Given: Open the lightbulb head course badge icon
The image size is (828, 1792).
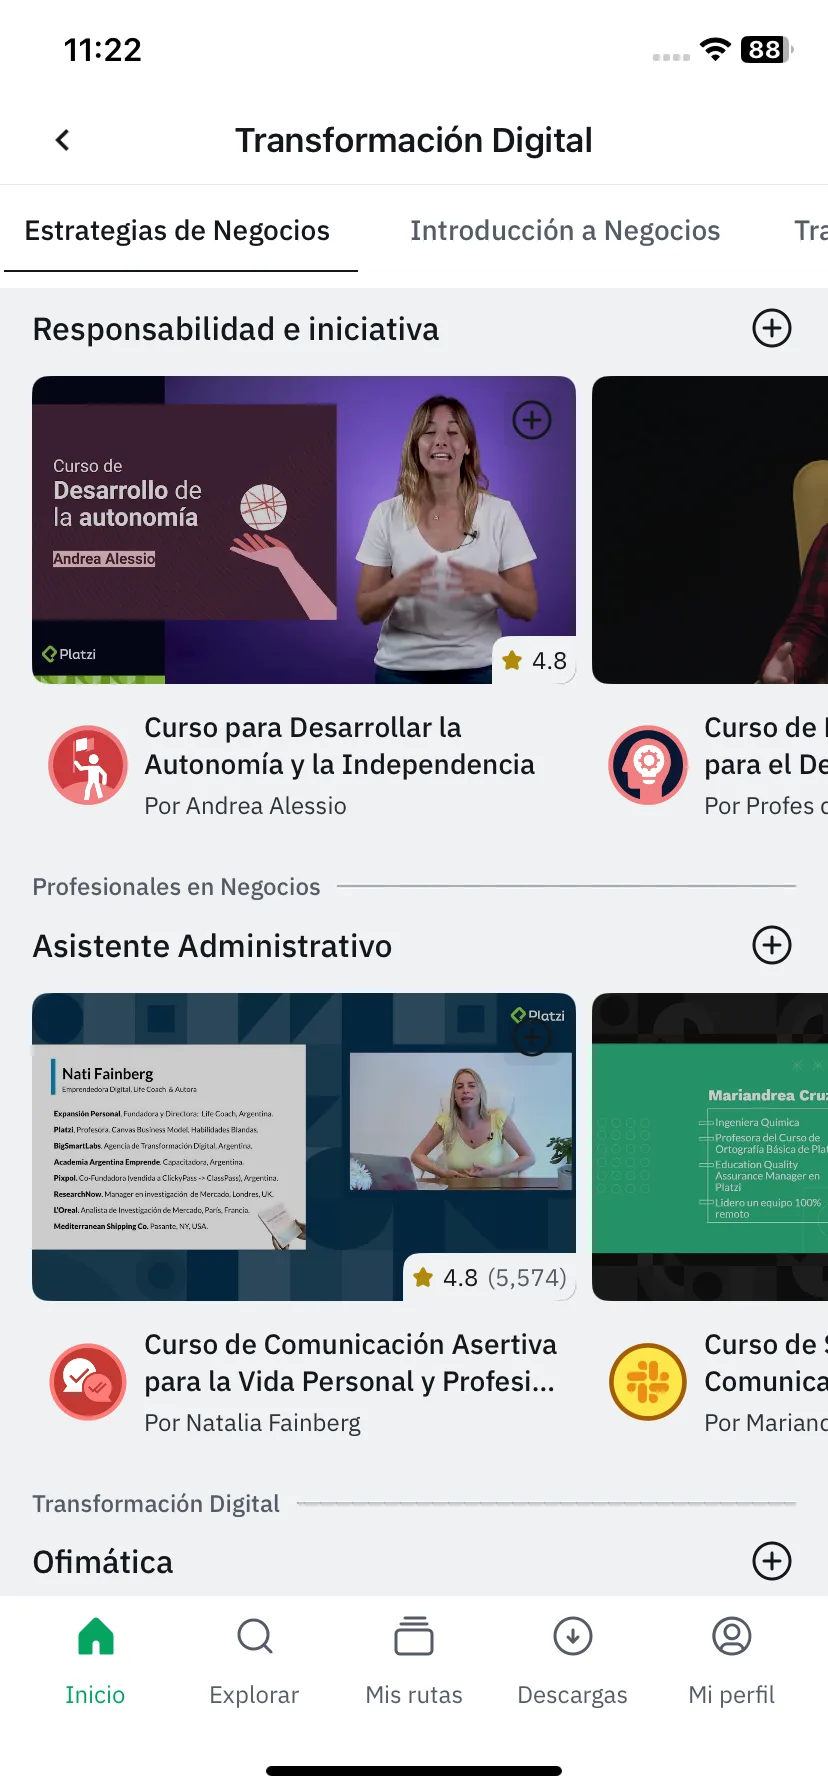Looking at the screenshot, I should [x=648, y=765].
